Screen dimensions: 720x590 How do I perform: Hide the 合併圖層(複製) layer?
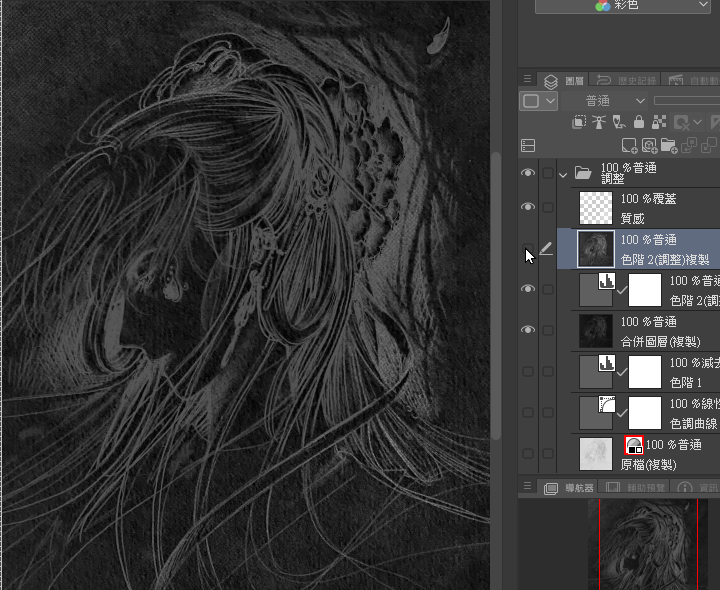528,330
